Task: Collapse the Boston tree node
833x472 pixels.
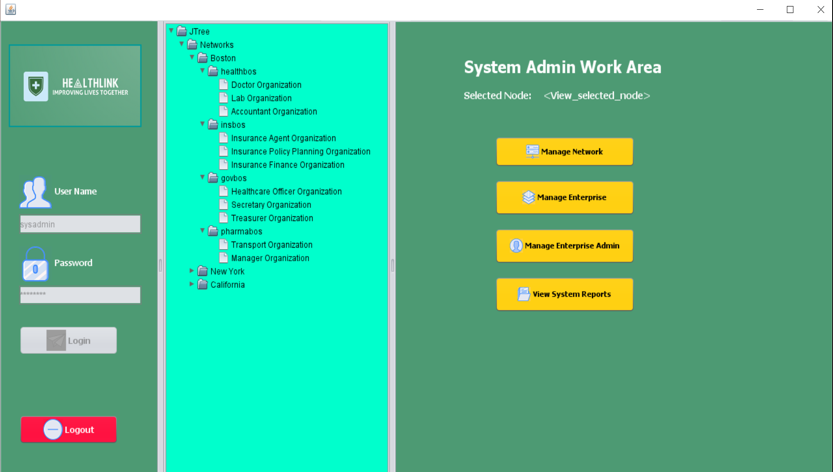Action: (192, 58)
